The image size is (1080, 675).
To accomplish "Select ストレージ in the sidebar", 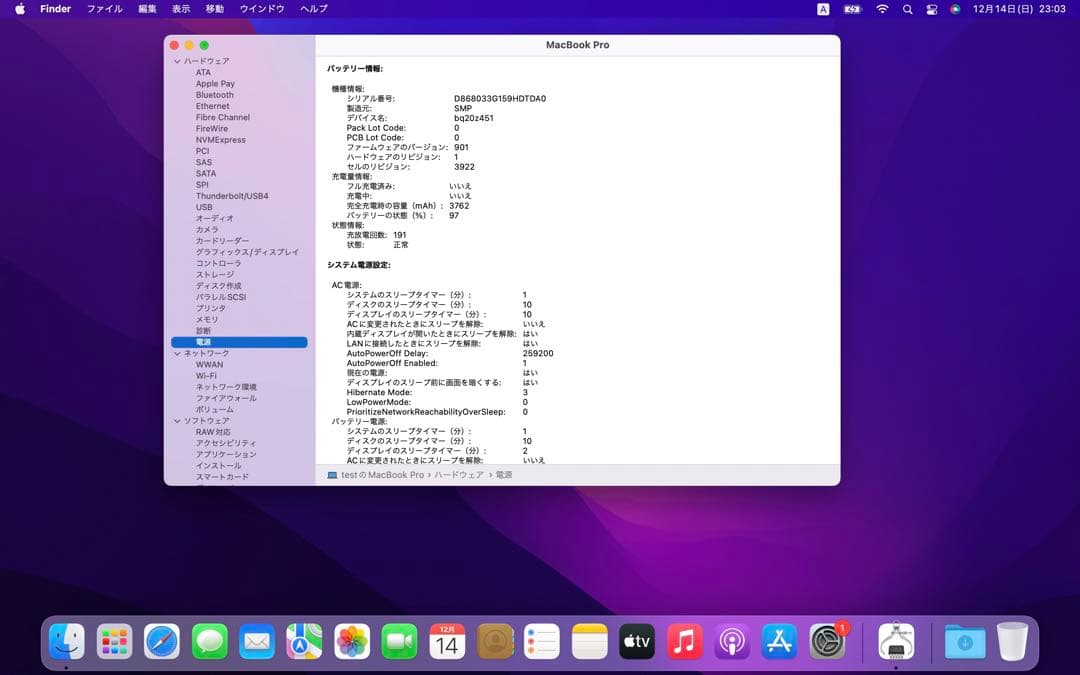I will (x=216, y=274).
